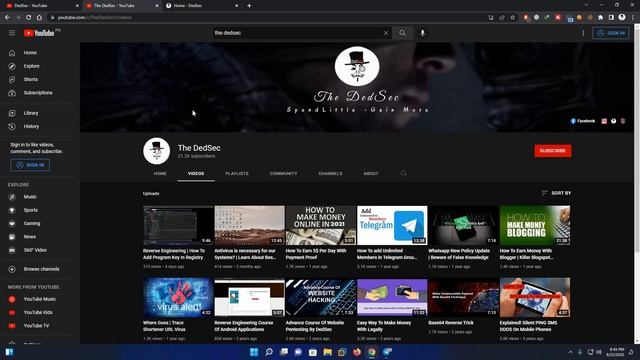
Task: Open the YouTube hamburger guide menu
Action: [x=12, y=33]
